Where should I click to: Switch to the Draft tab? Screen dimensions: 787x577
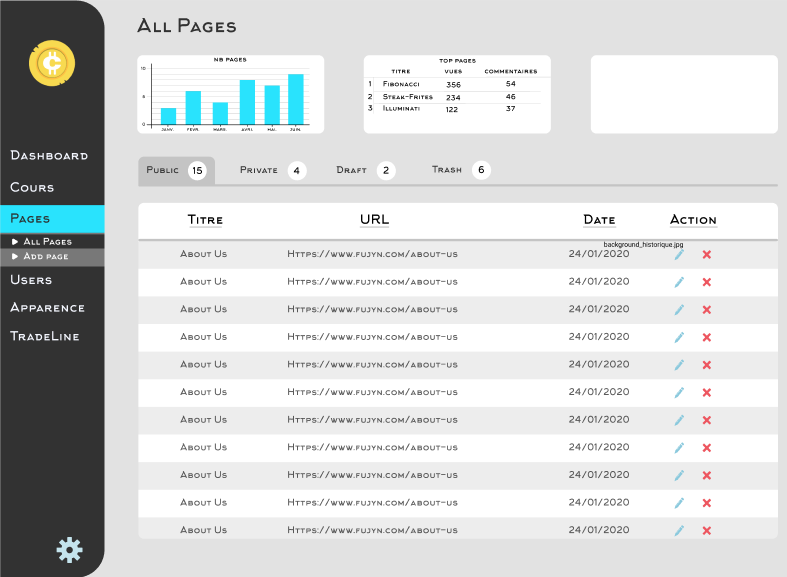coord(351,171)
